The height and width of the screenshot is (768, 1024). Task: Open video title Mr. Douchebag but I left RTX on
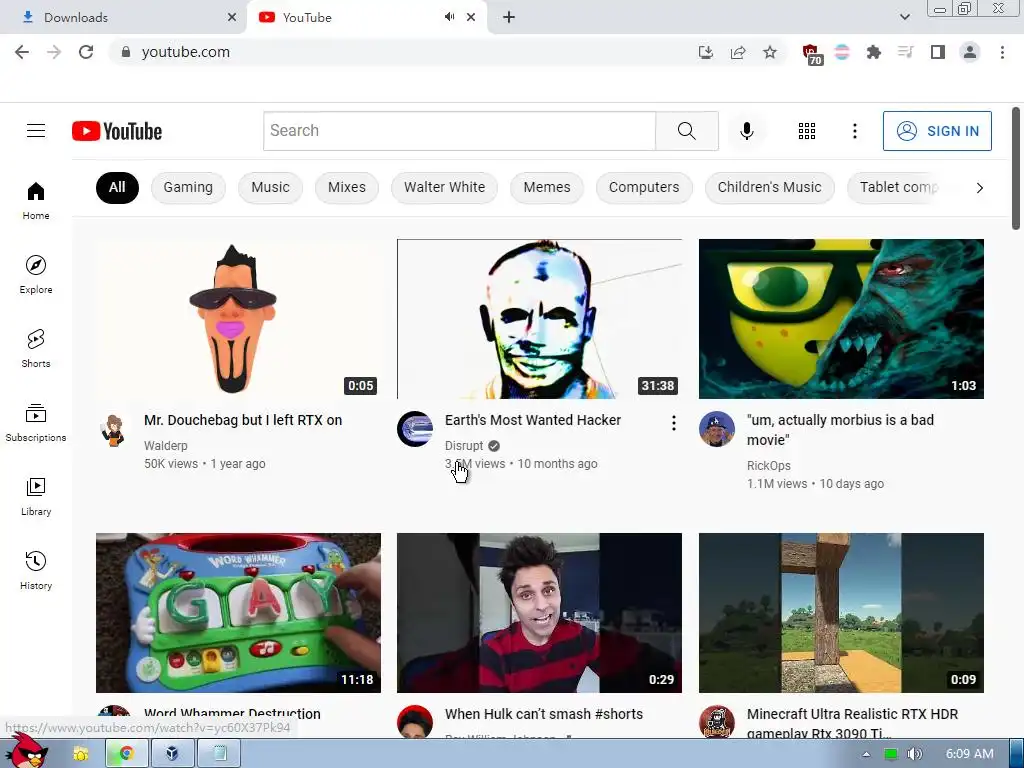point(243,420)
